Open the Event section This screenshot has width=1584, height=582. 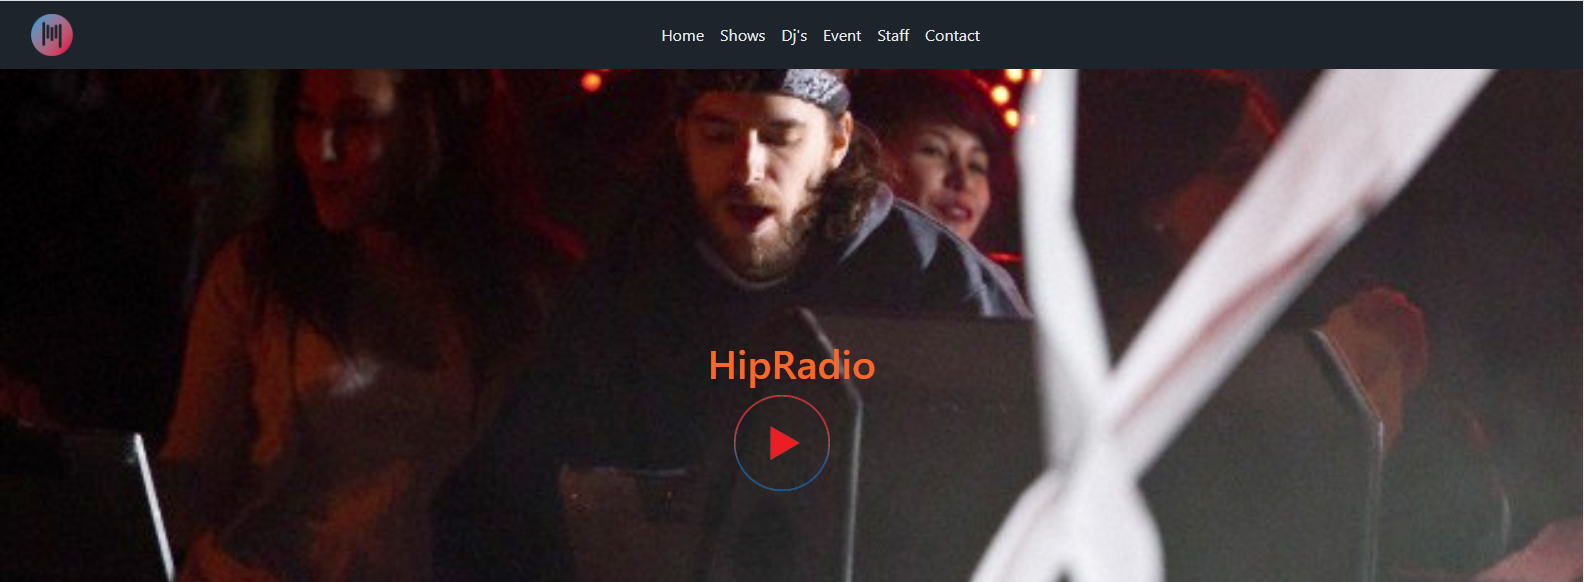841,36
